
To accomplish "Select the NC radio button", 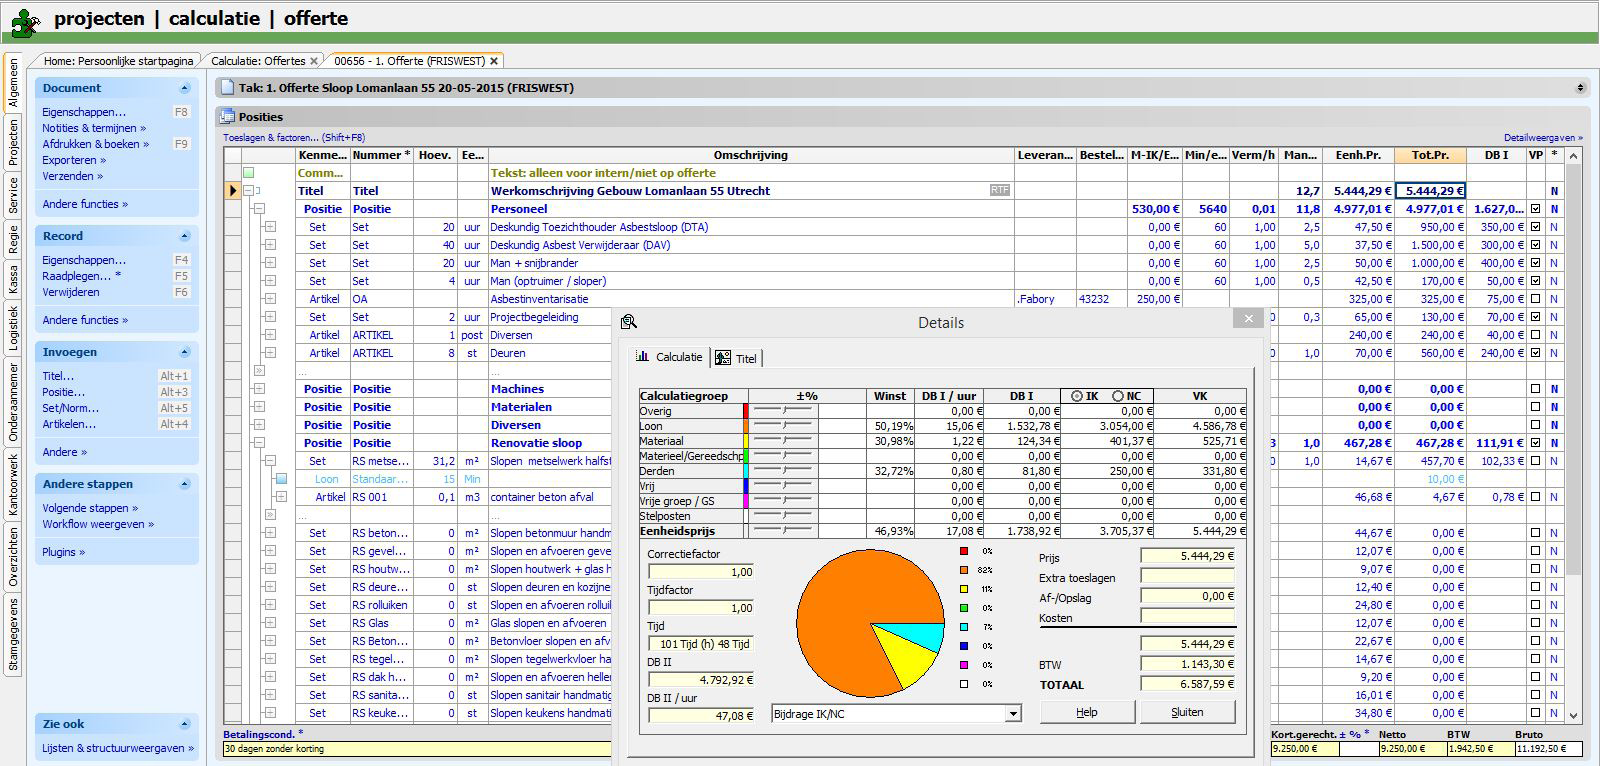I will coord(1118,396).
